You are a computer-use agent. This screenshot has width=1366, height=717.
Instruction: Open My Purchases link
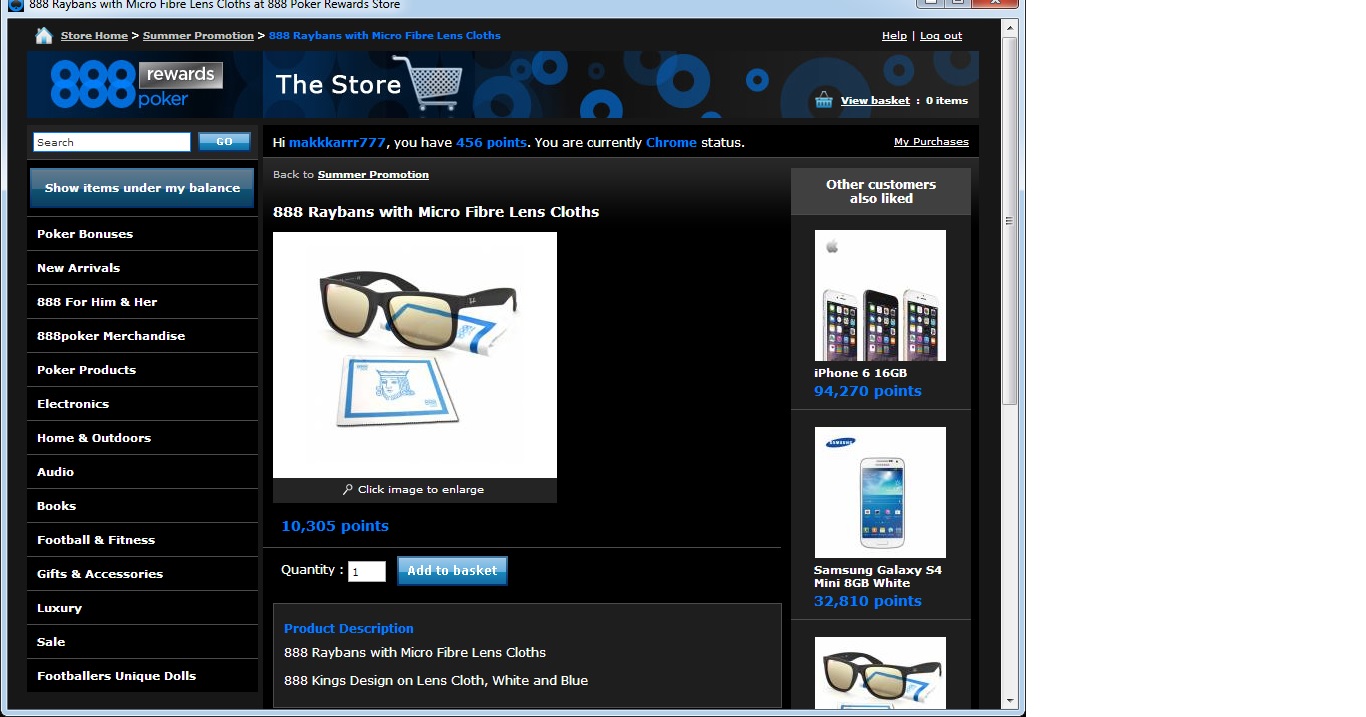pyautogui.click(x=931, y=142)
